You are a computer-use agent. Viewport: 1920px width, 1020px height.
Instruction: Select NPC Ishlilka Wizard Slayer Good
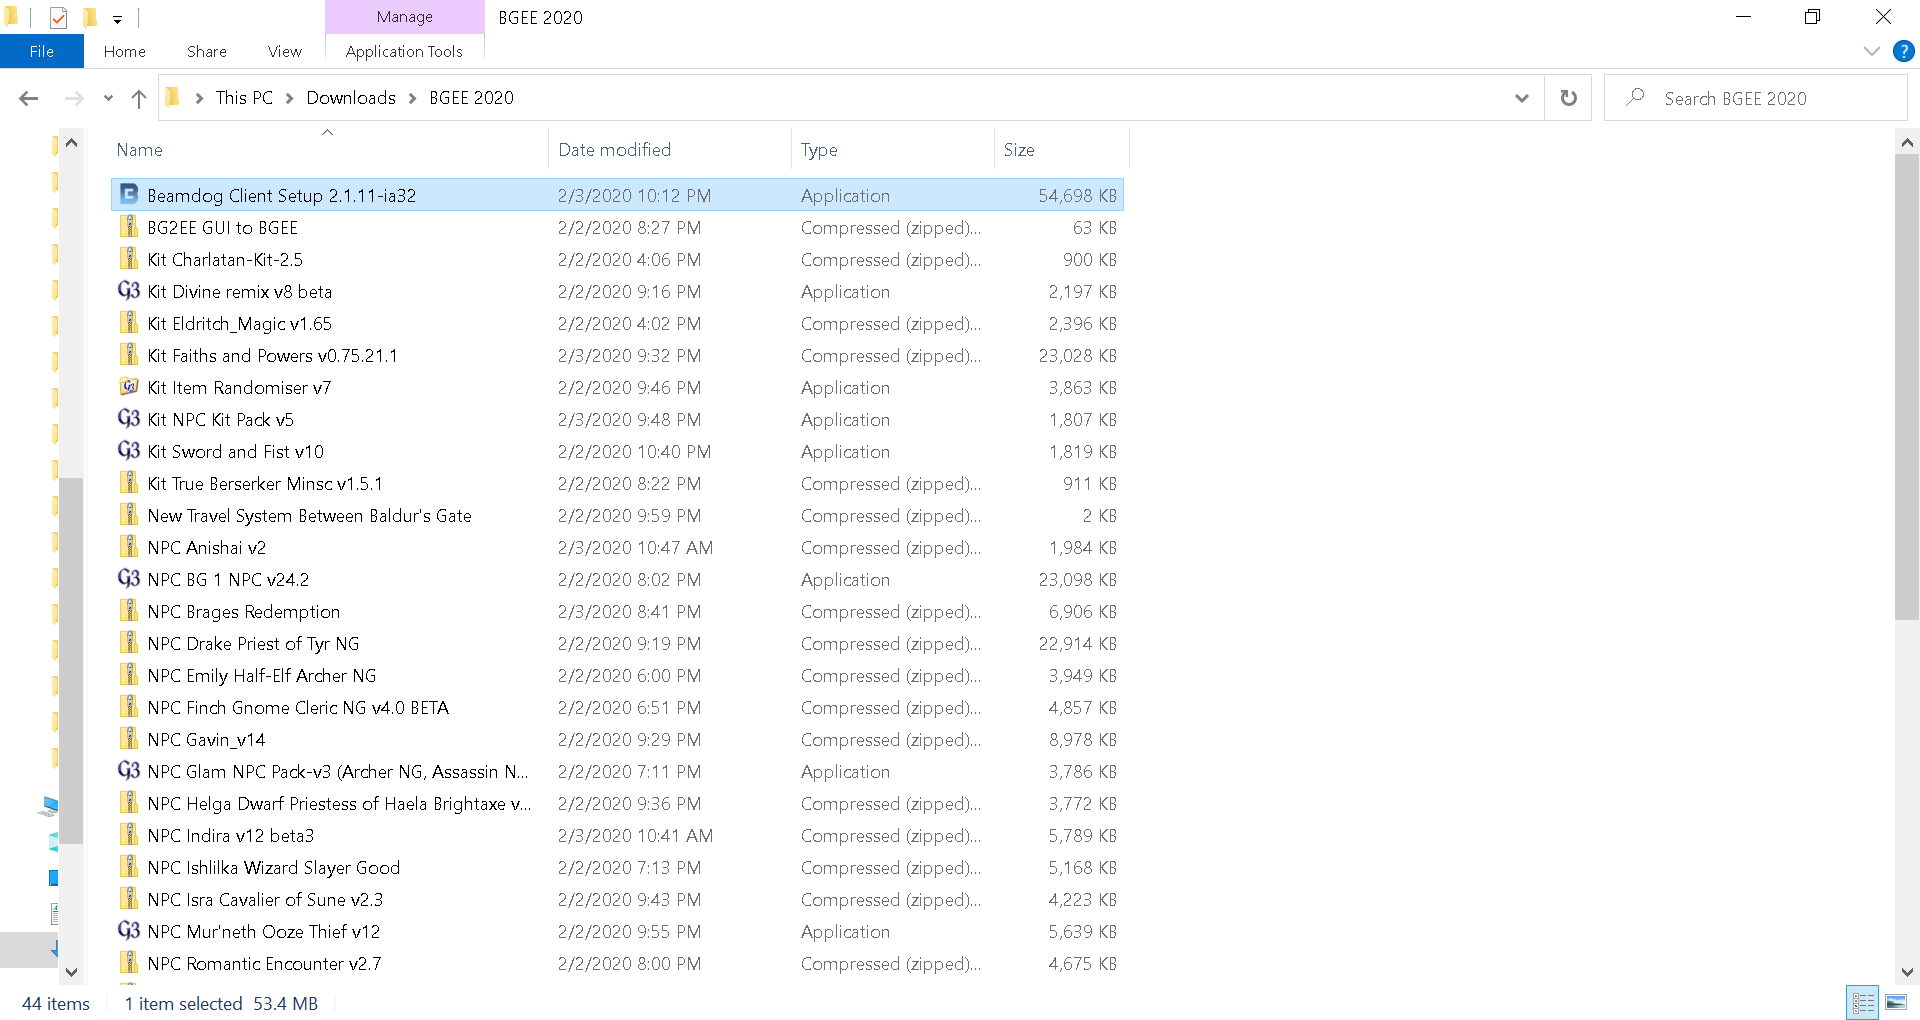[x=617, y=867]
